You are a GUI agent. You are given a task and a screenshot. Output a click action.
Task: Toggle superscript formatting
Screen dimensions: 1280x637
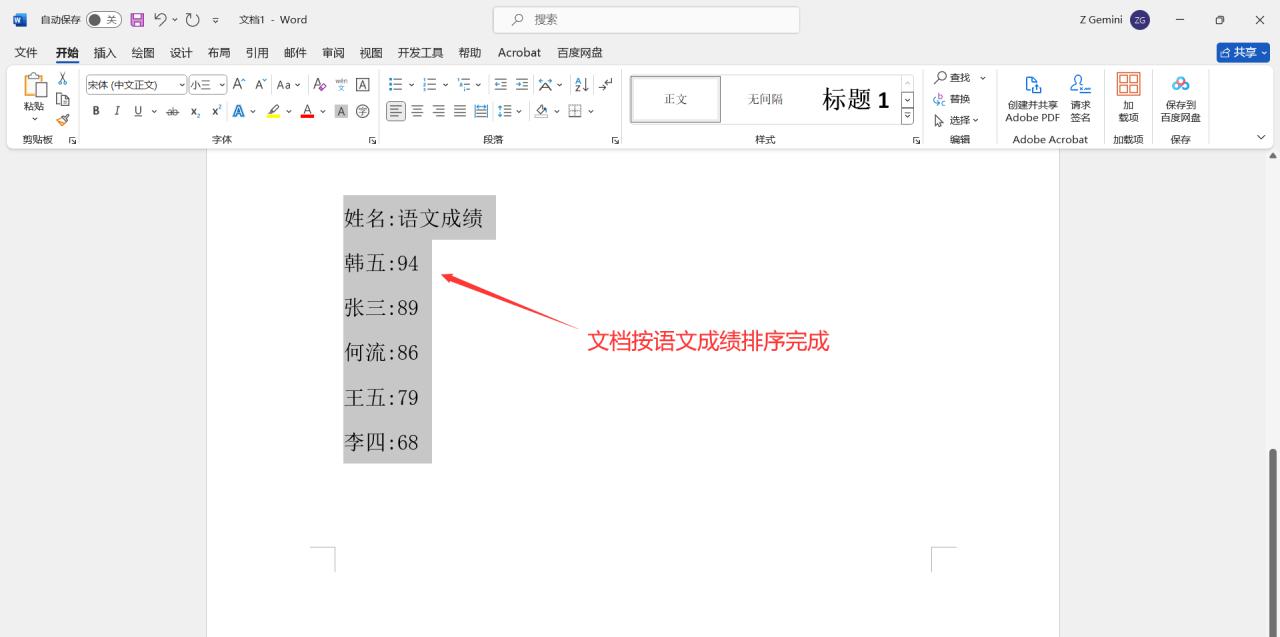[x=216, y=111]
